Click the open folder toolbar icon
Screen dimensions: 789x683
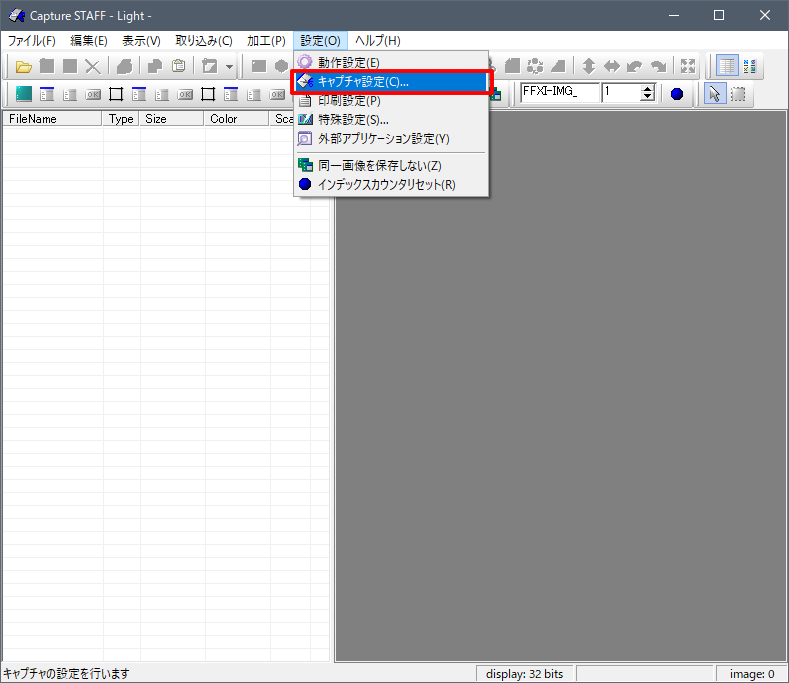pos(23,66)
